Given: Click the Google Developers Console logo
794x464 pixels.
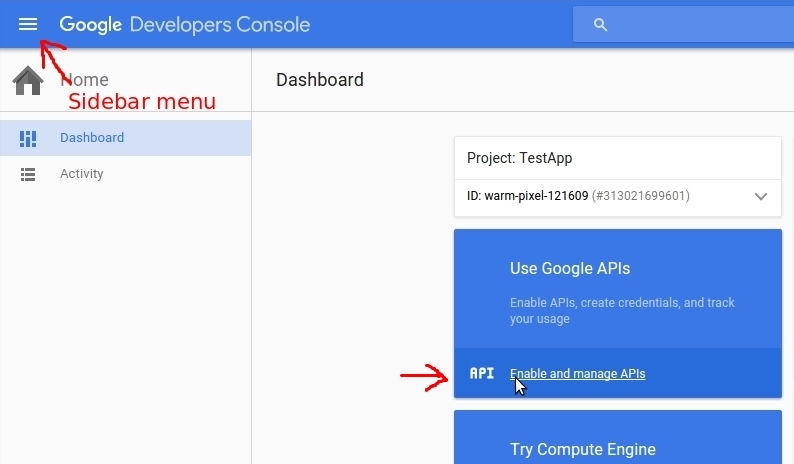Looking at the screenshot, I should 184,25.
